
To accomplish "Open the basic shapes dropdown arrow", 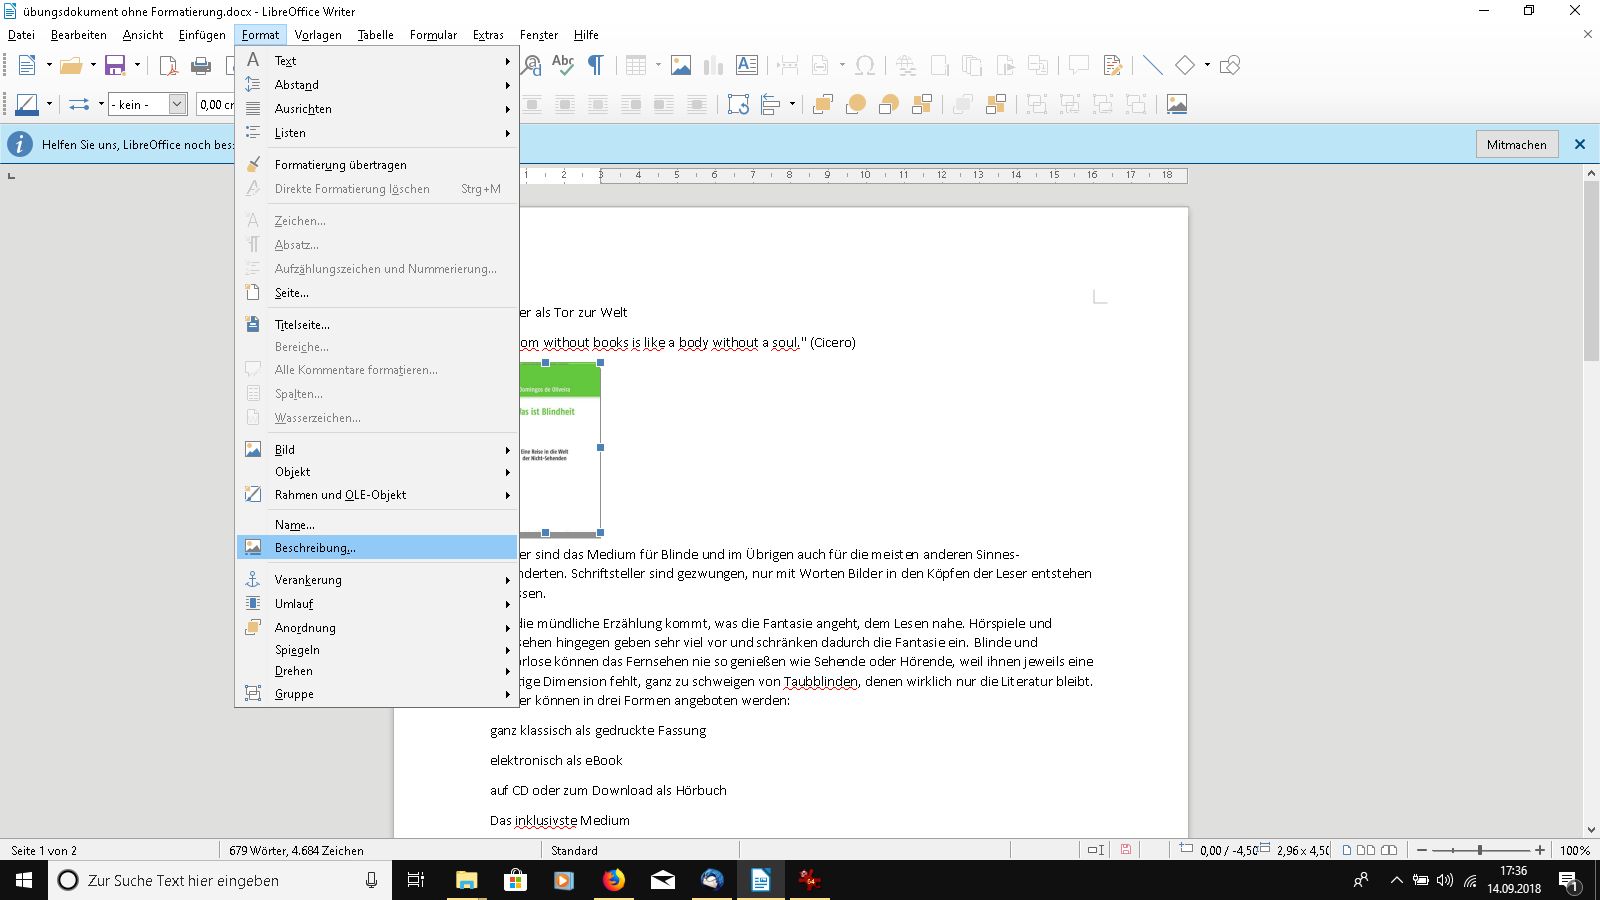I will (x=1207, y=66).
